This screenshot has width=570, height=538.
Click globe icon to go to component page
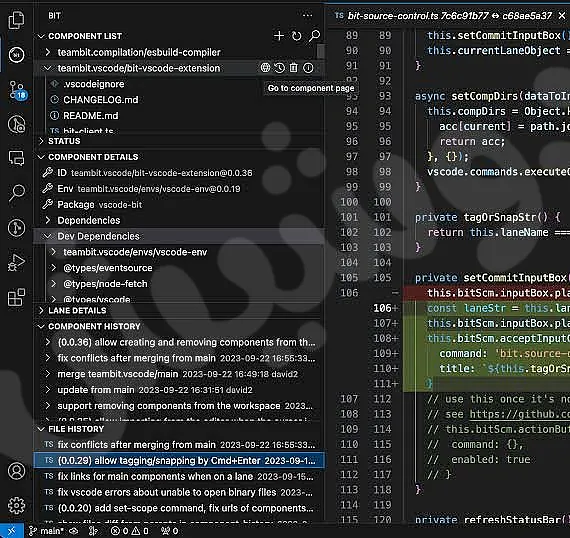(x=265, y=68)
